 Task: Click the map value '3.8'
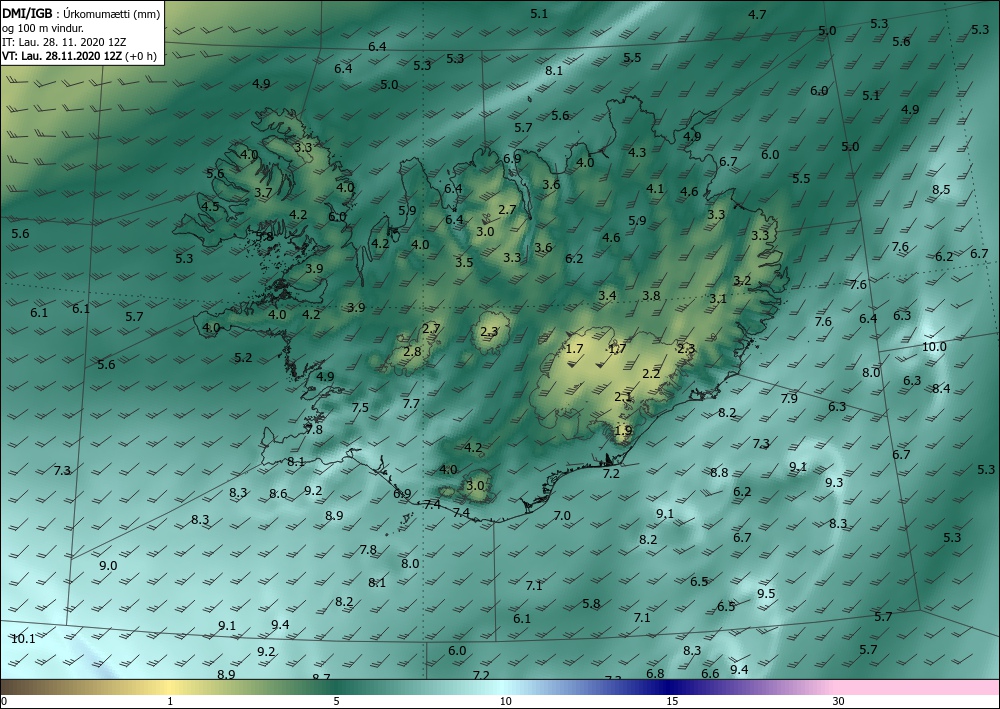point(651,295)
